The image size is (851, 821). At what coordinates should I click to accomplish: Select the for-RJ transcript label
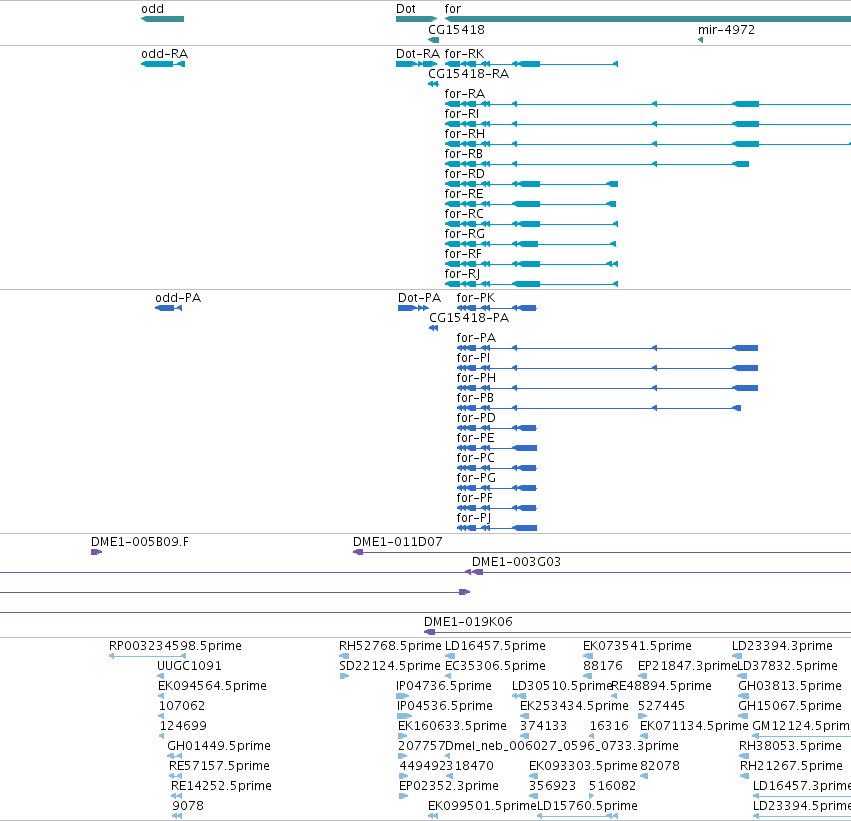(462, 273)
